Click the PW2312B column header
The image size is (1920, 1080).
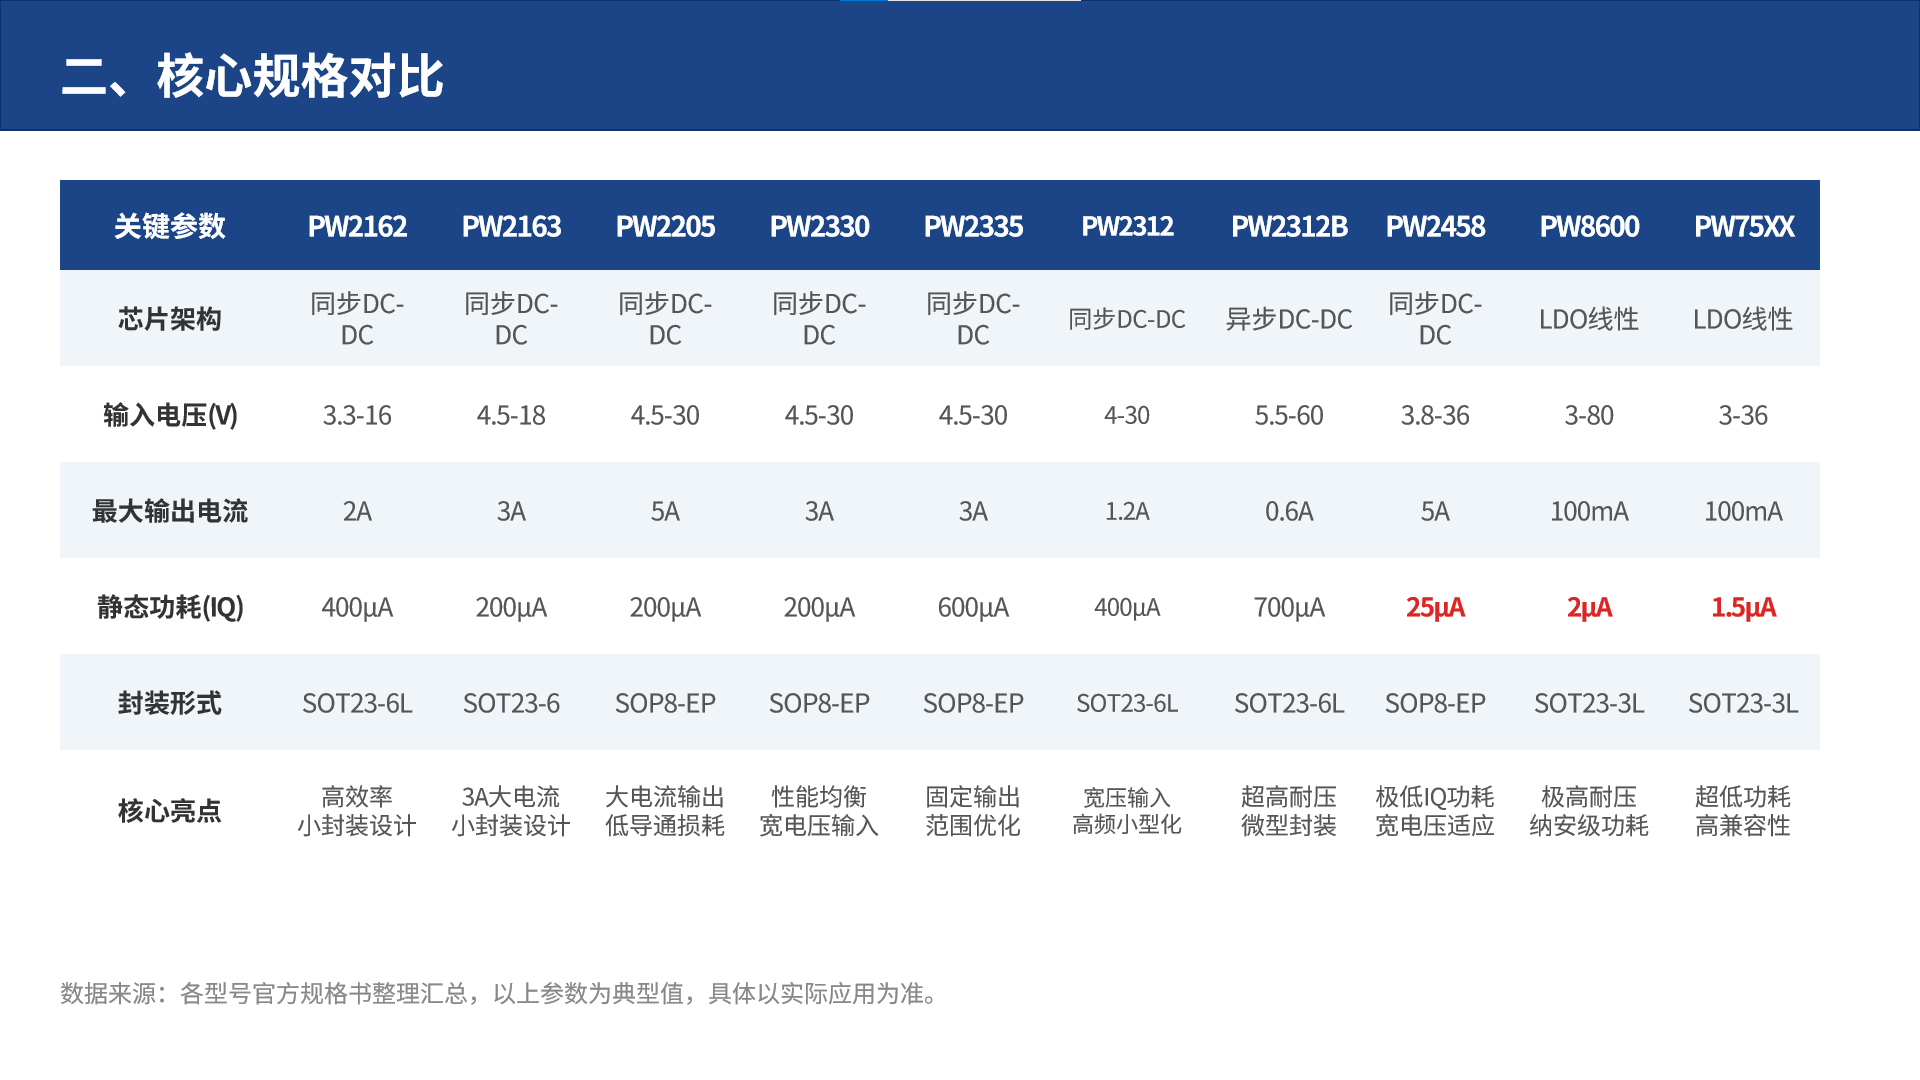tap(1289, 226)
